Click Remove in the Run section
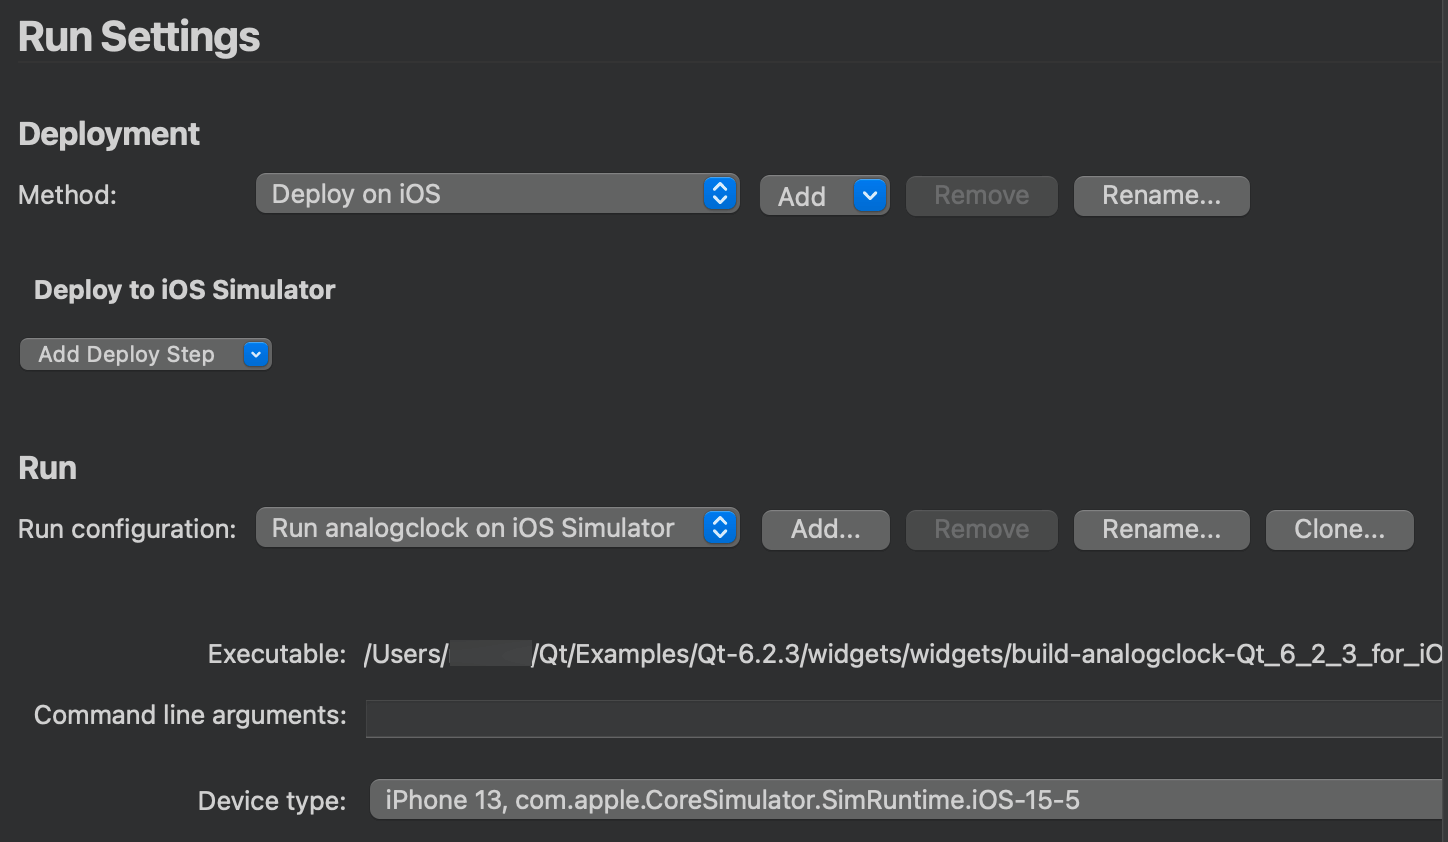1448x842 pixels. click(x=981, y=529)
